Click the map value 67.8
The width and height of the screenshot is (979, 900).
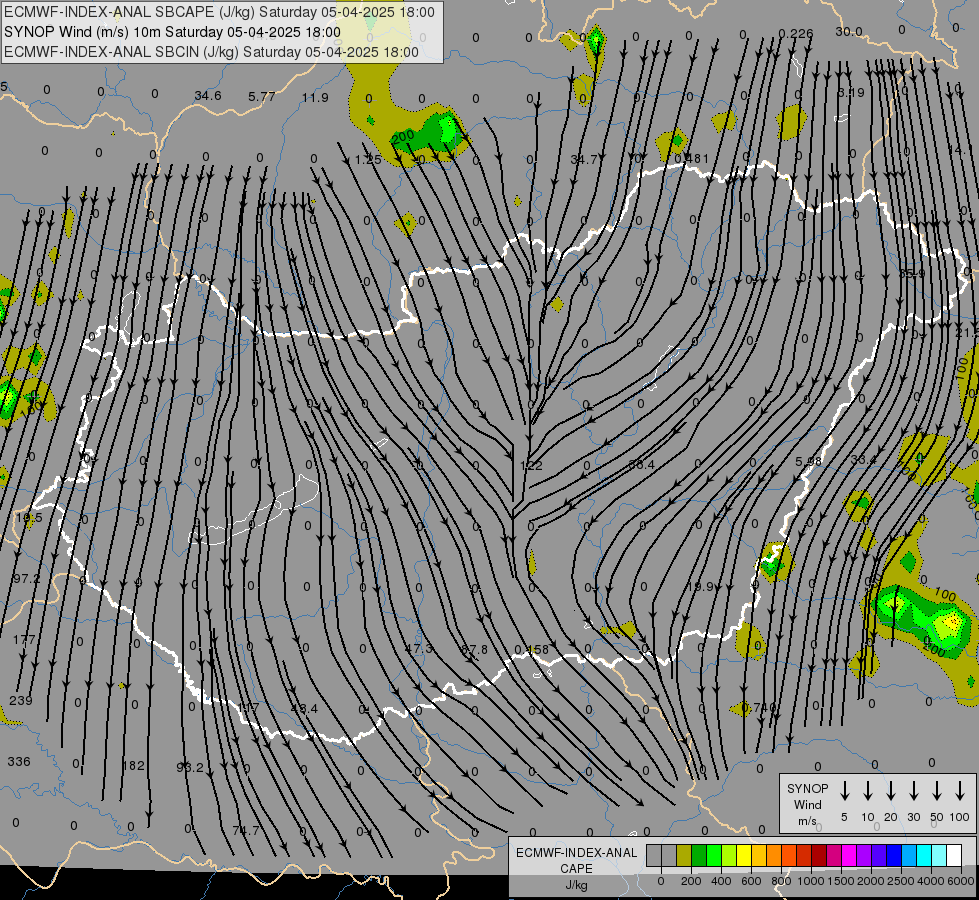tap(474, 650)
